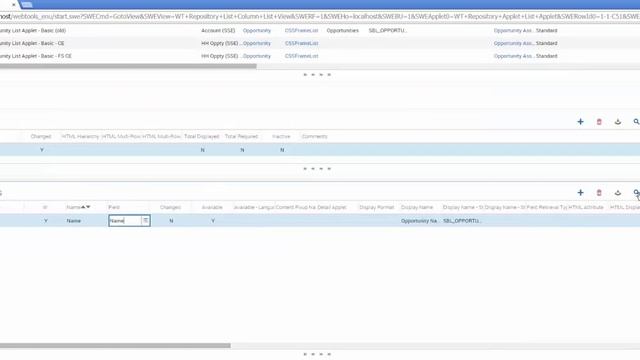Click HTML attribute column header
The width and height of the screenshot is (640, 360).
(x=586, y=207)
